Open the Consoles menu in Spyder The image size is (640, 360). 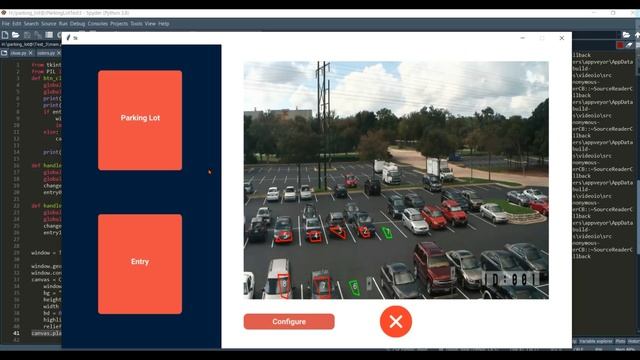click(98, 24)
